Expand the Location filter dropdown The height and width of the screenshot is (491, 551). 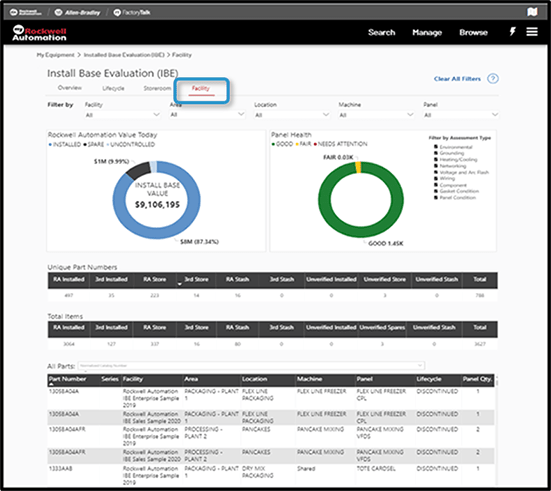pyautogui.click(x=292, y=115)
